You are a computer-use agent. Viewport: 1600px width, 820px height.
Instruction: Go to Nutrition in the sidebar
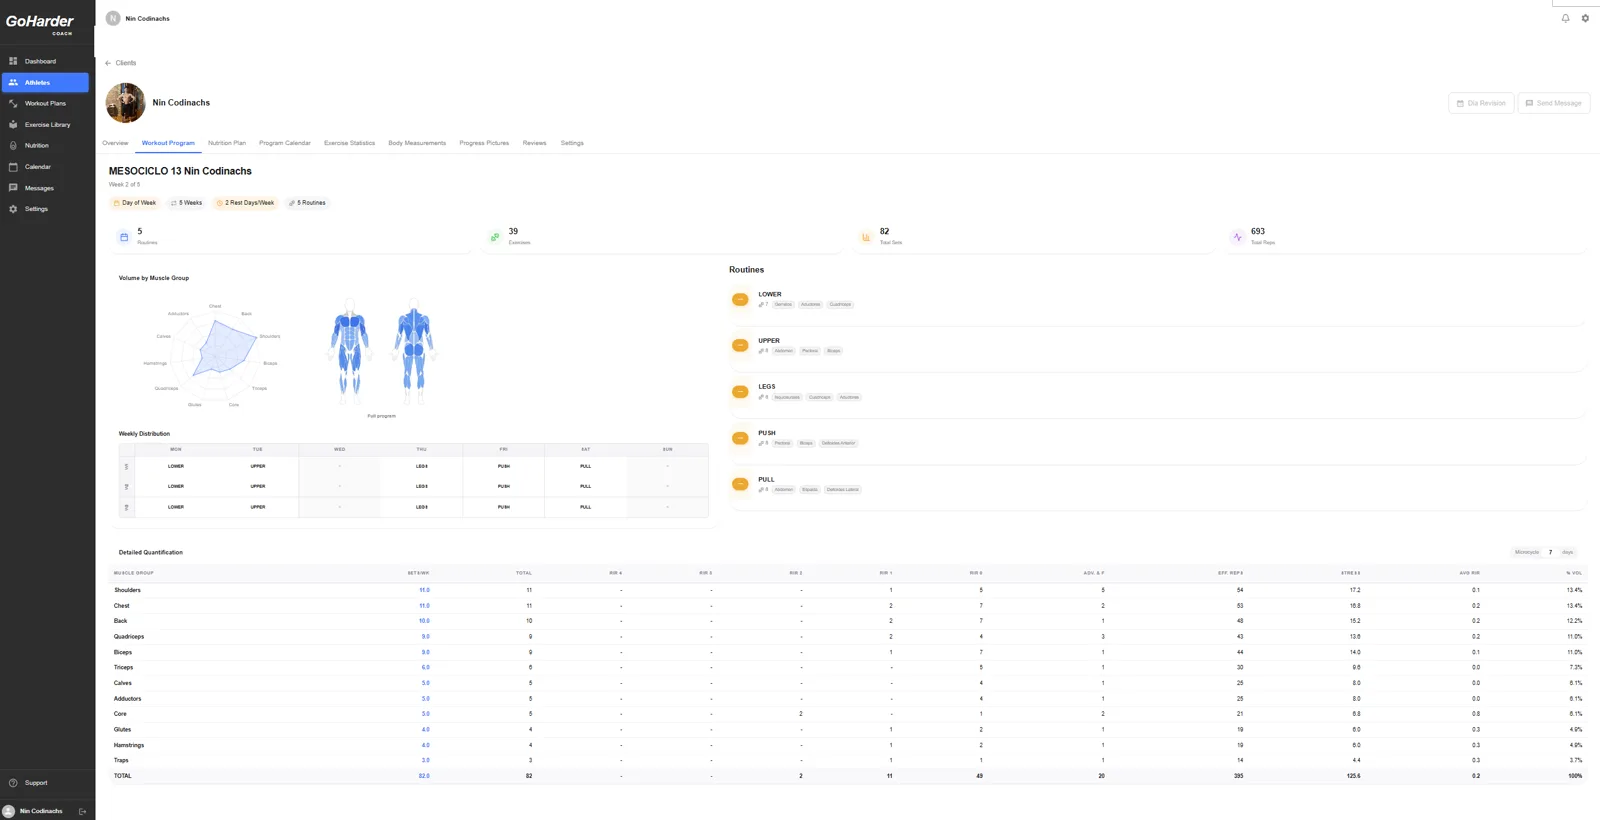tap(45, 145)
